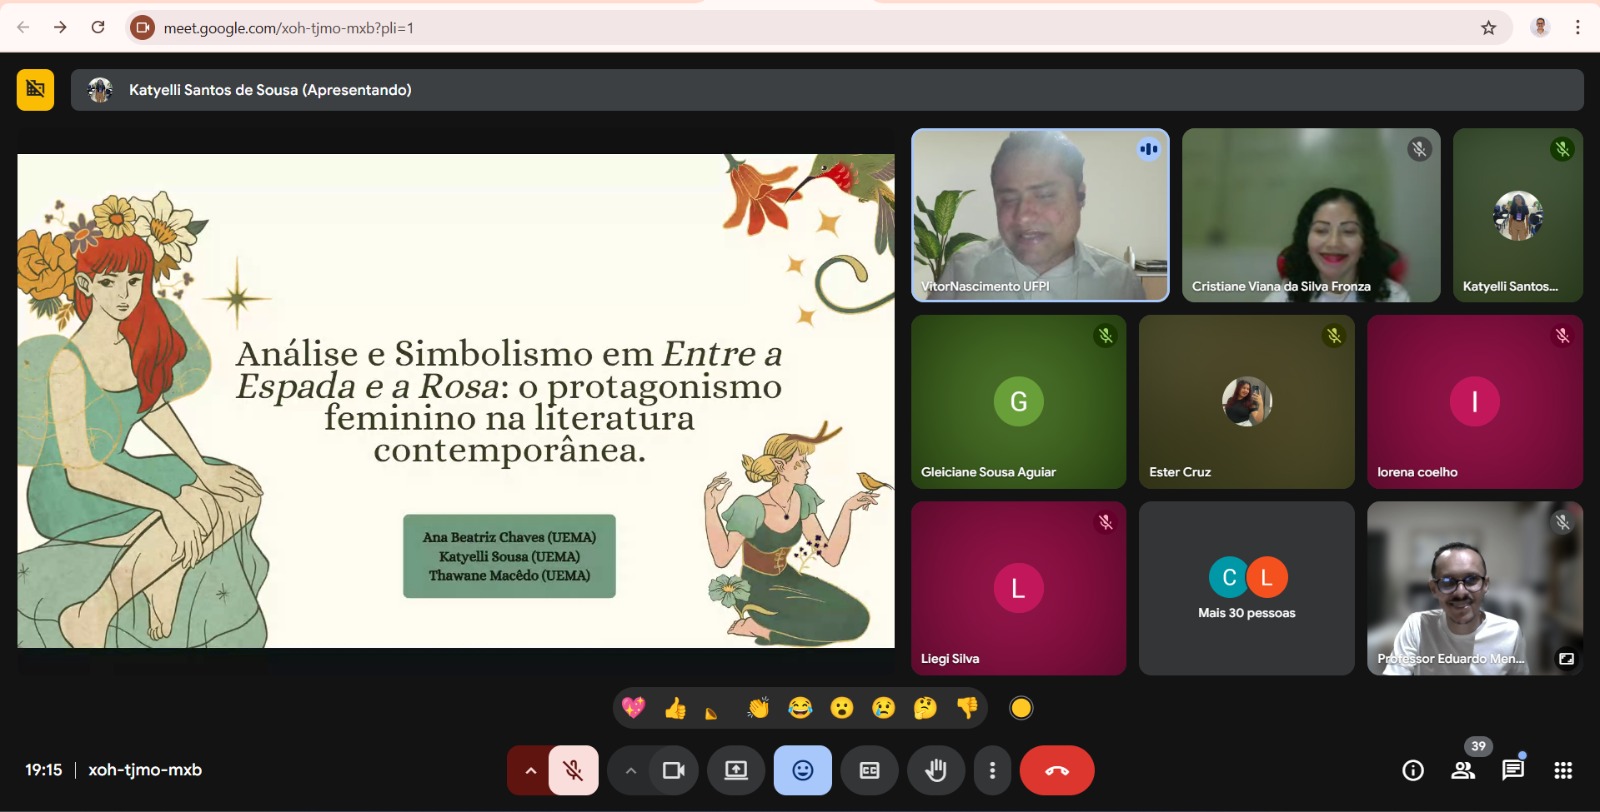The image size is (1600, 812).
Task: Send a thumbs up reaction
Action: tap(675, 708)
